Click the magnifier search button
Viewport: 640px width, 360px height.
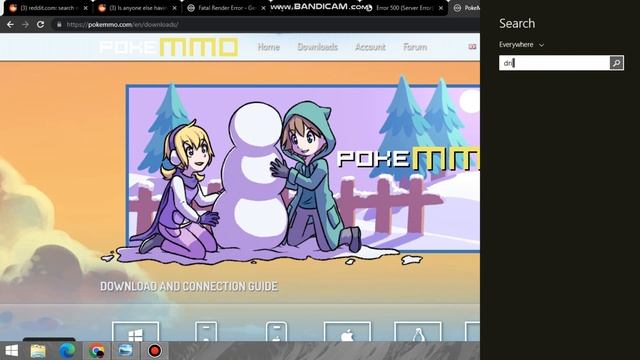617,63
